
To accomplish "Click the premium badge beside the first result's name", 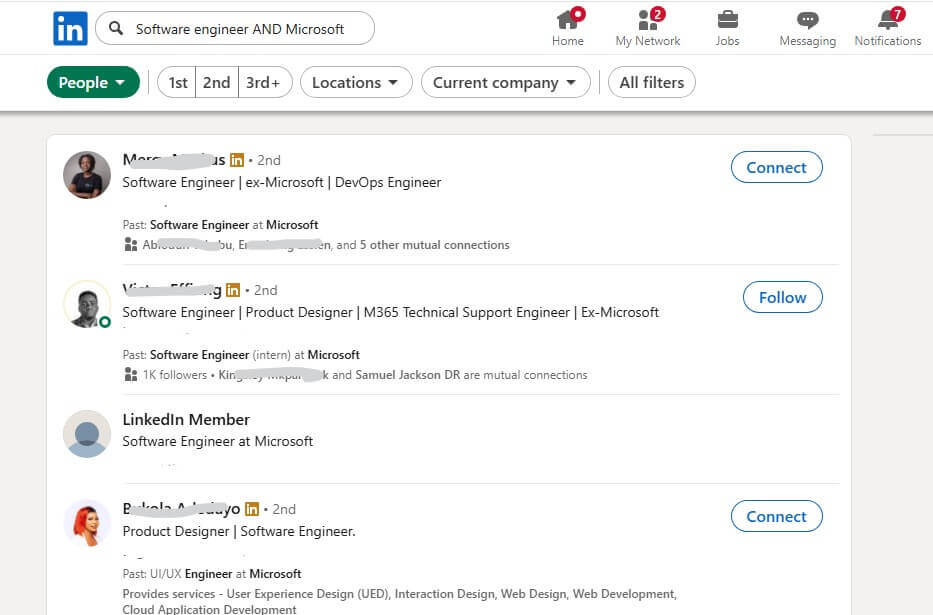I will (237, 160).
